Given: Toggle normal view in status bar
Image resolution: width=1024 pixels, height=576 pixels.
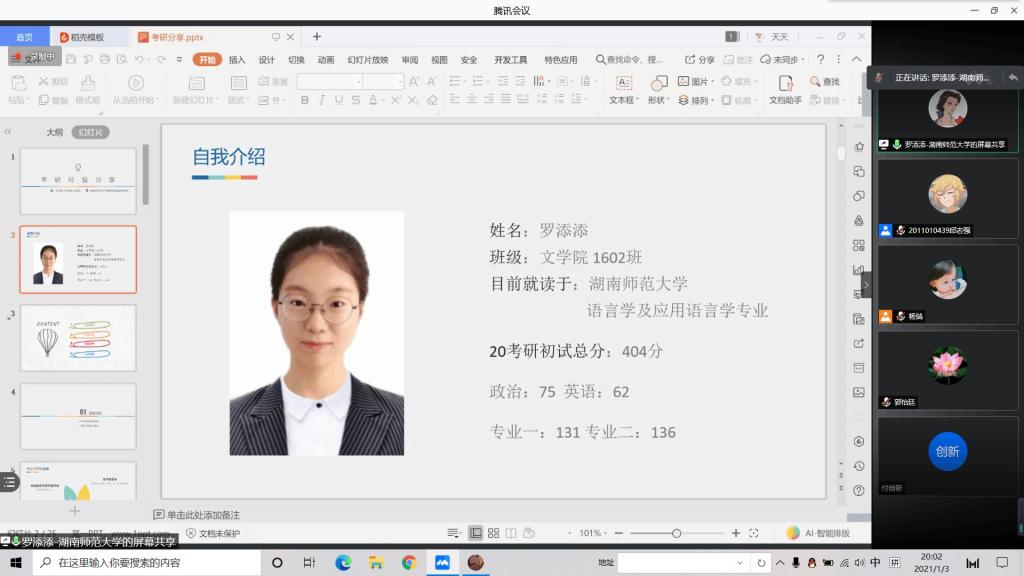Looking at the screenshot, I should coord(476,533).
